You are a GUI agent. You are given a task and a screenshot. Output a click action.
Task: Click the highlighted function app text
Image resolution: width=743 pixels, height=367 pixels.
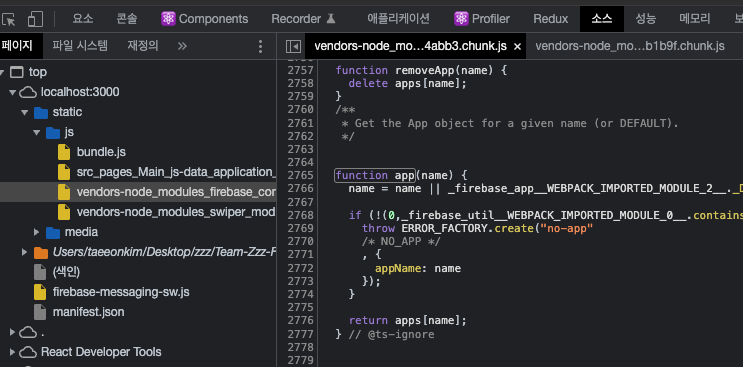point(375,175)
